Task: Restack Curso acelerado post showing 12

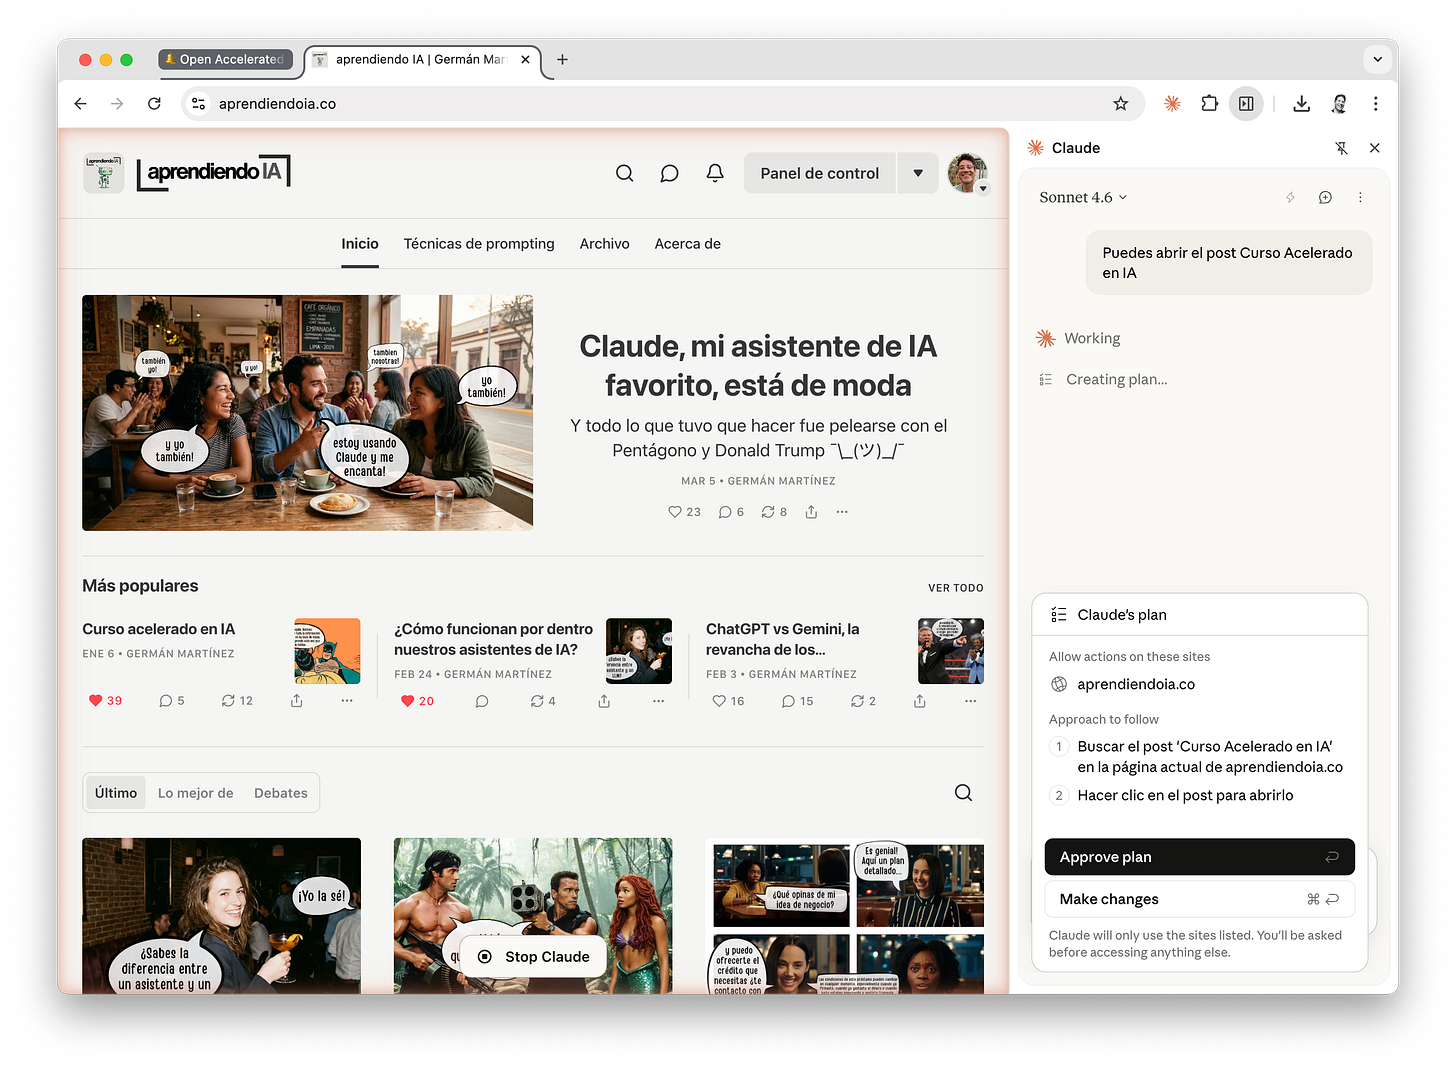Action: tap(237, 701)
